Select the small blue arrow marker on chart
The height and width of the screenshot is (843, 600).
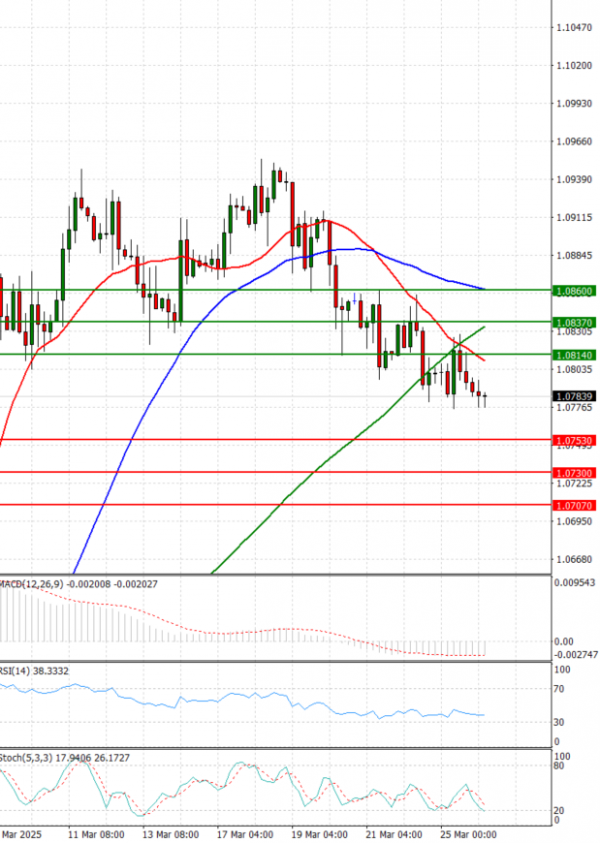tap(354, 298)
